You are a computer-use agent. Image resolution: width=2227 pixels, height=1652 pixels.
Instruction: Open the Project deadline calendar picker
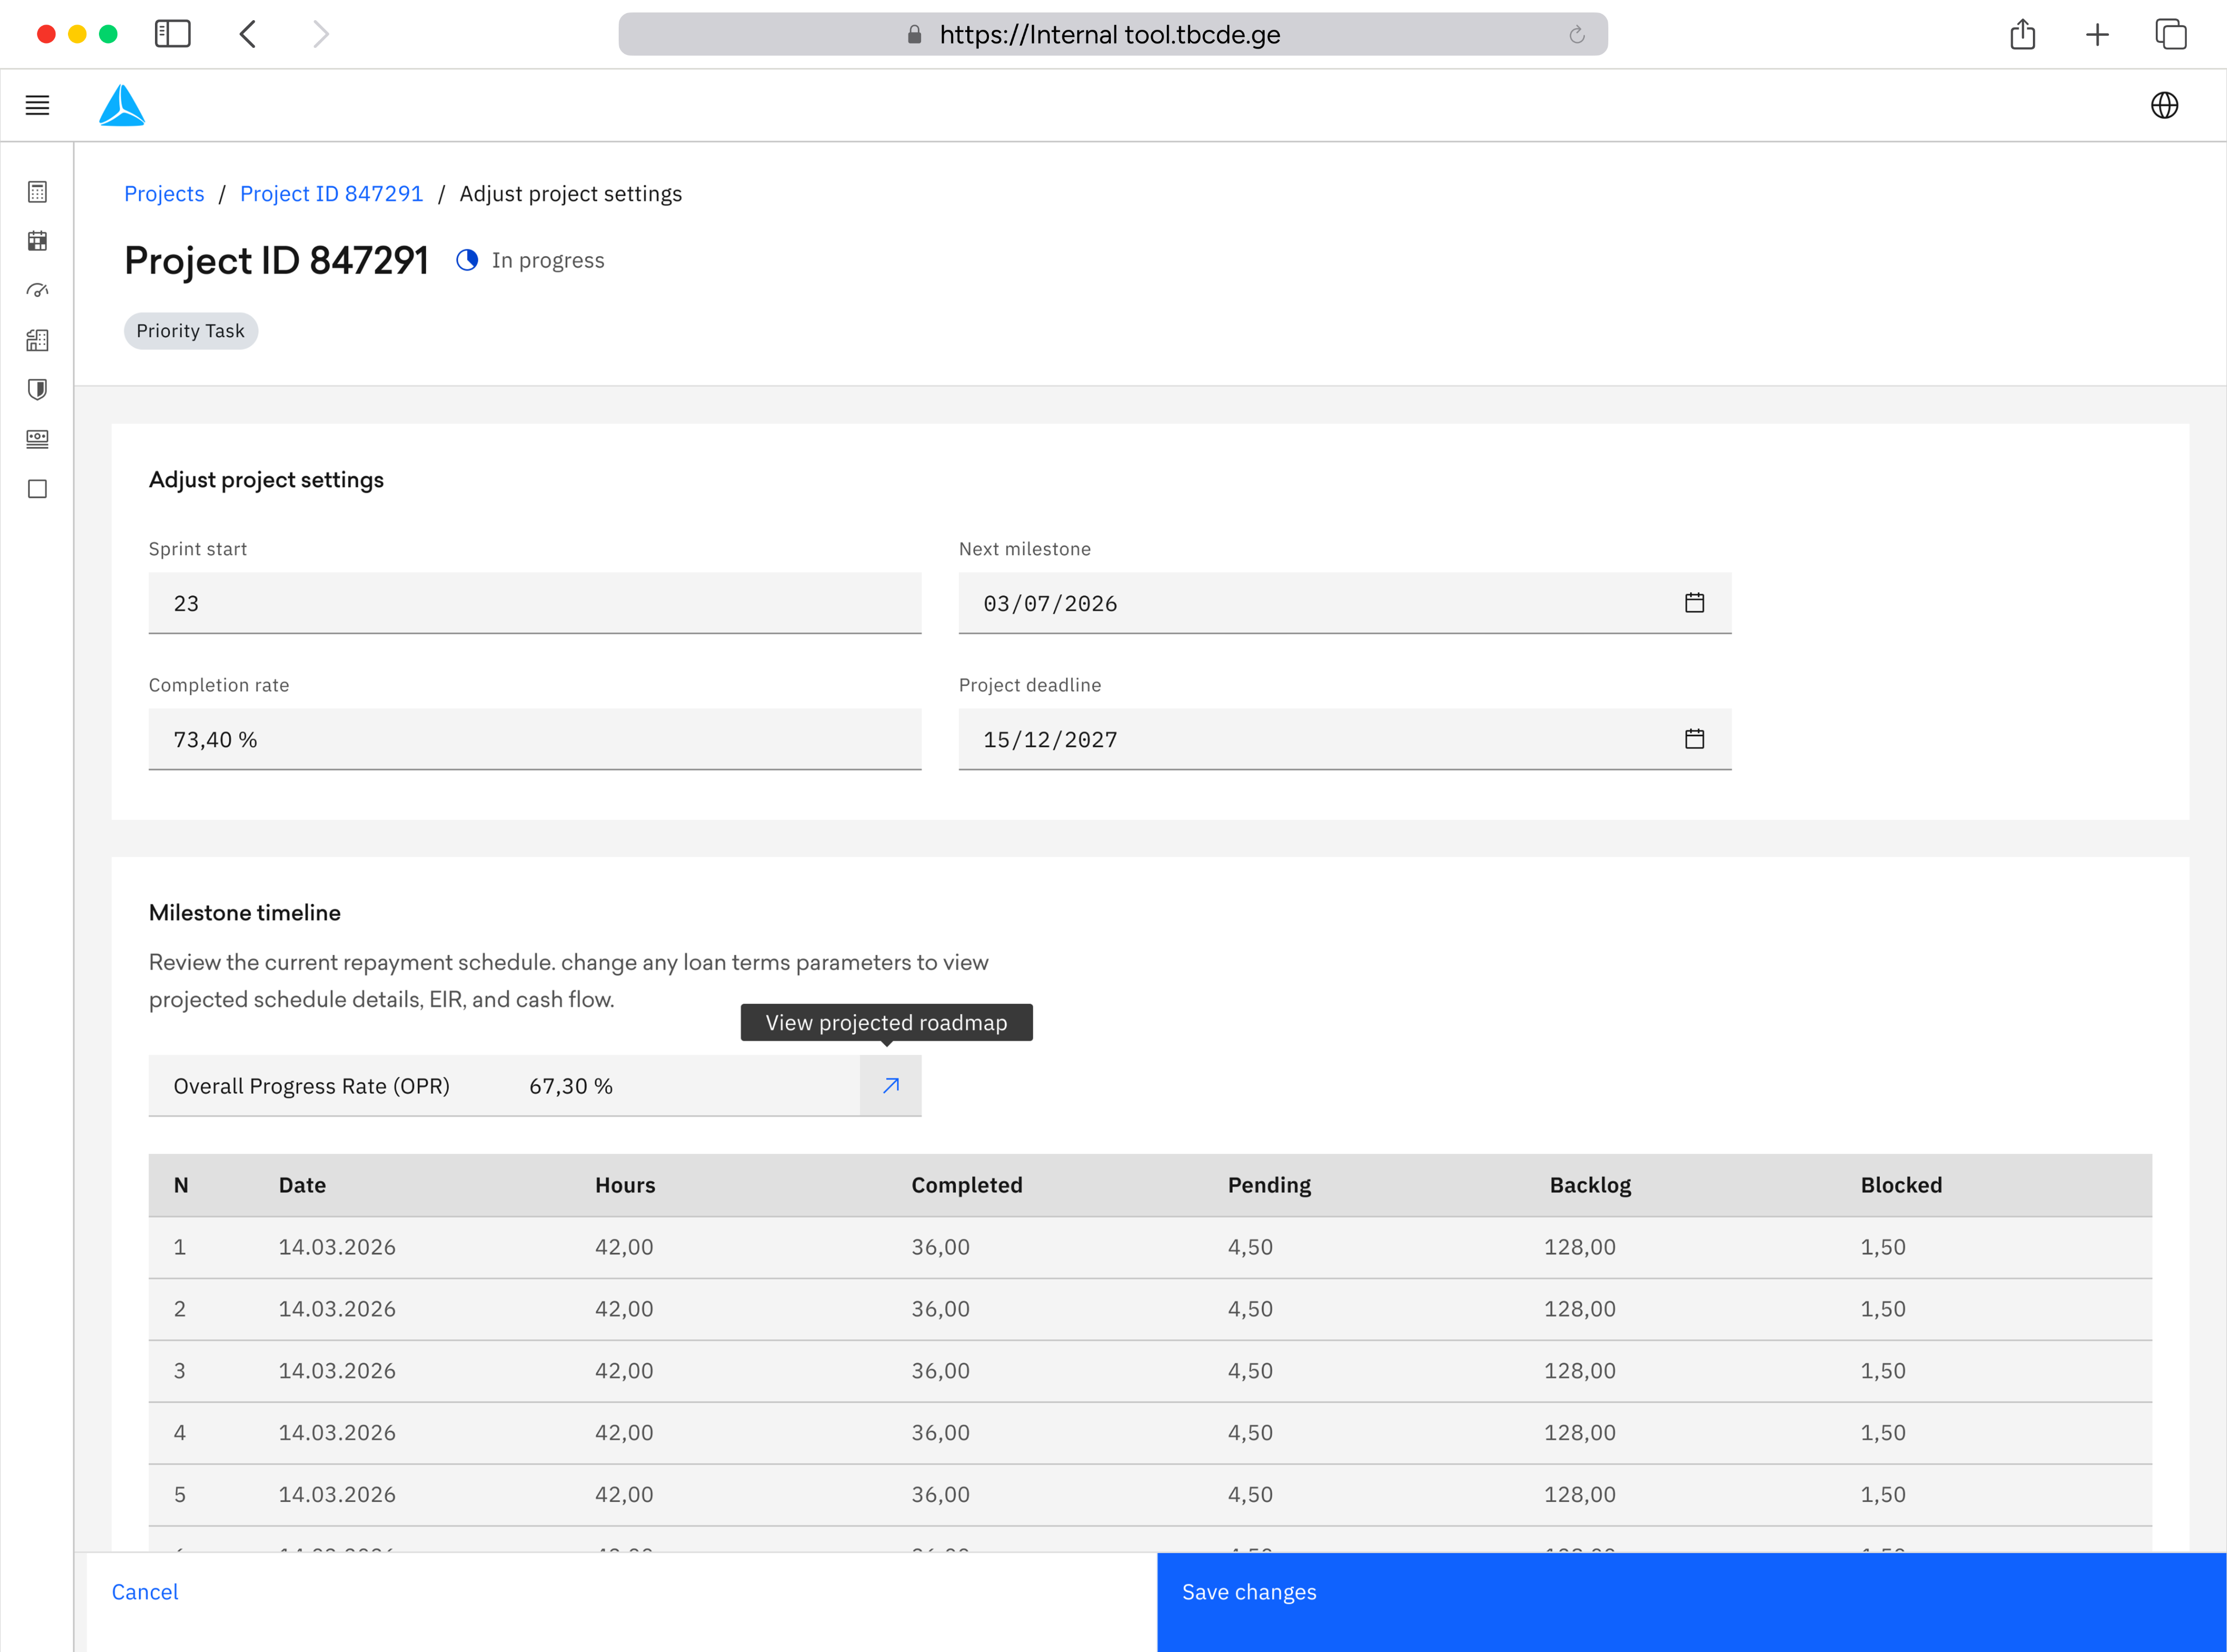tap(1694, 739)
